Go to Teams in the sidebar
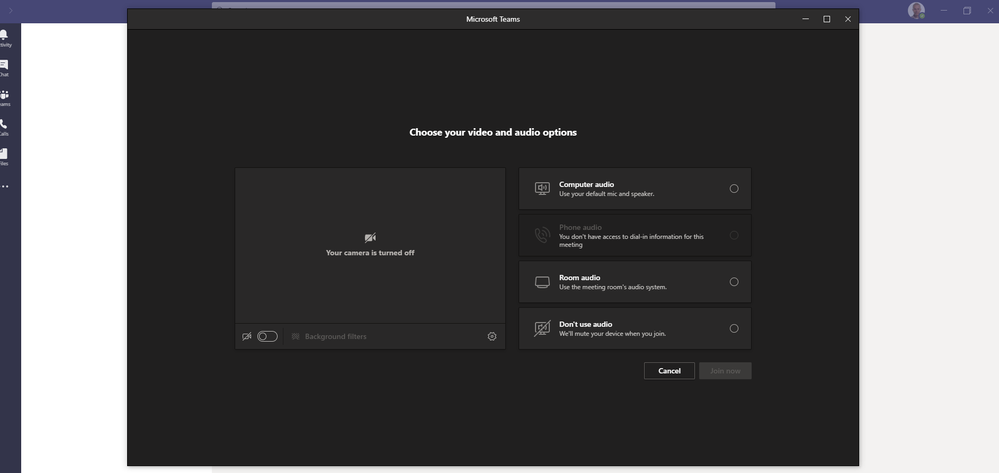This screenshot has height=473, width=999. tap(5, 98)
